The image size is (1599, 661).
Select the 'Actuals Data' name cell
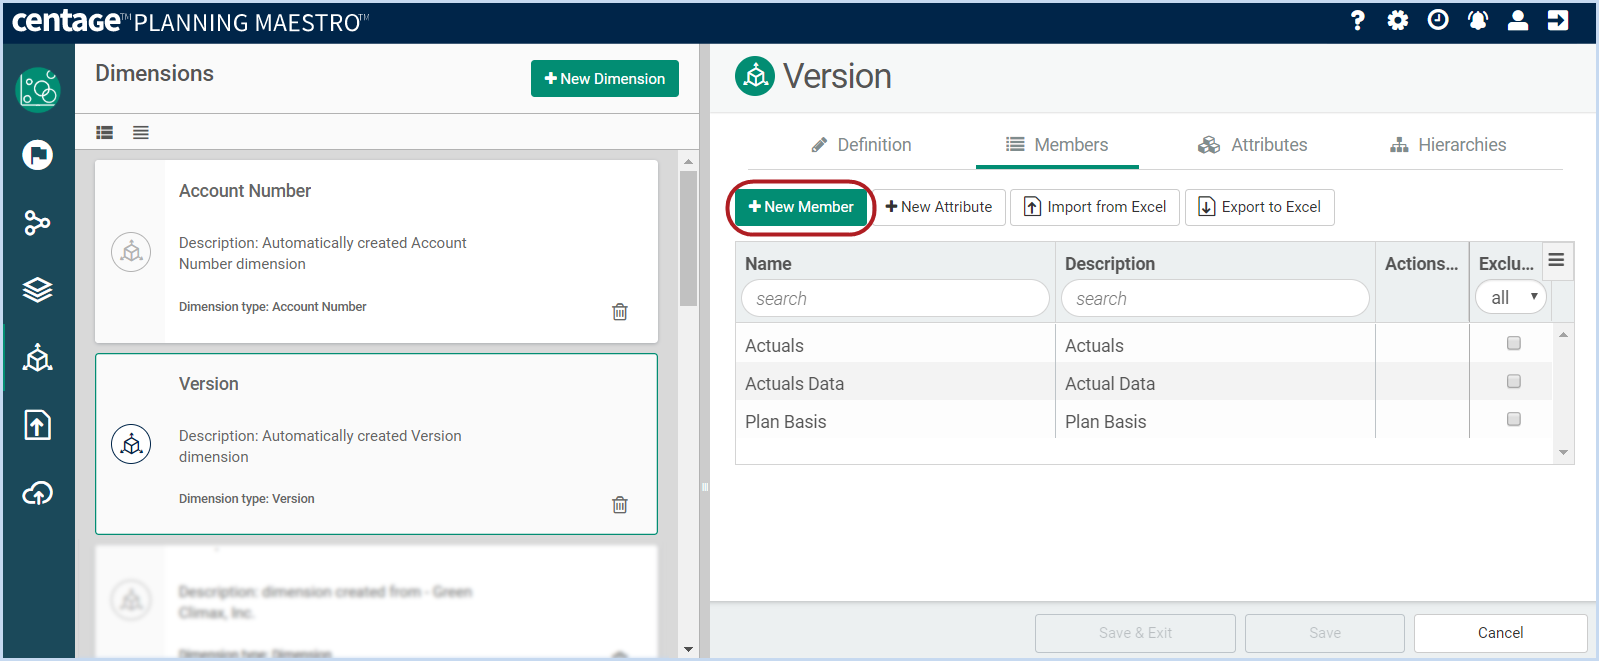(895, 383)
